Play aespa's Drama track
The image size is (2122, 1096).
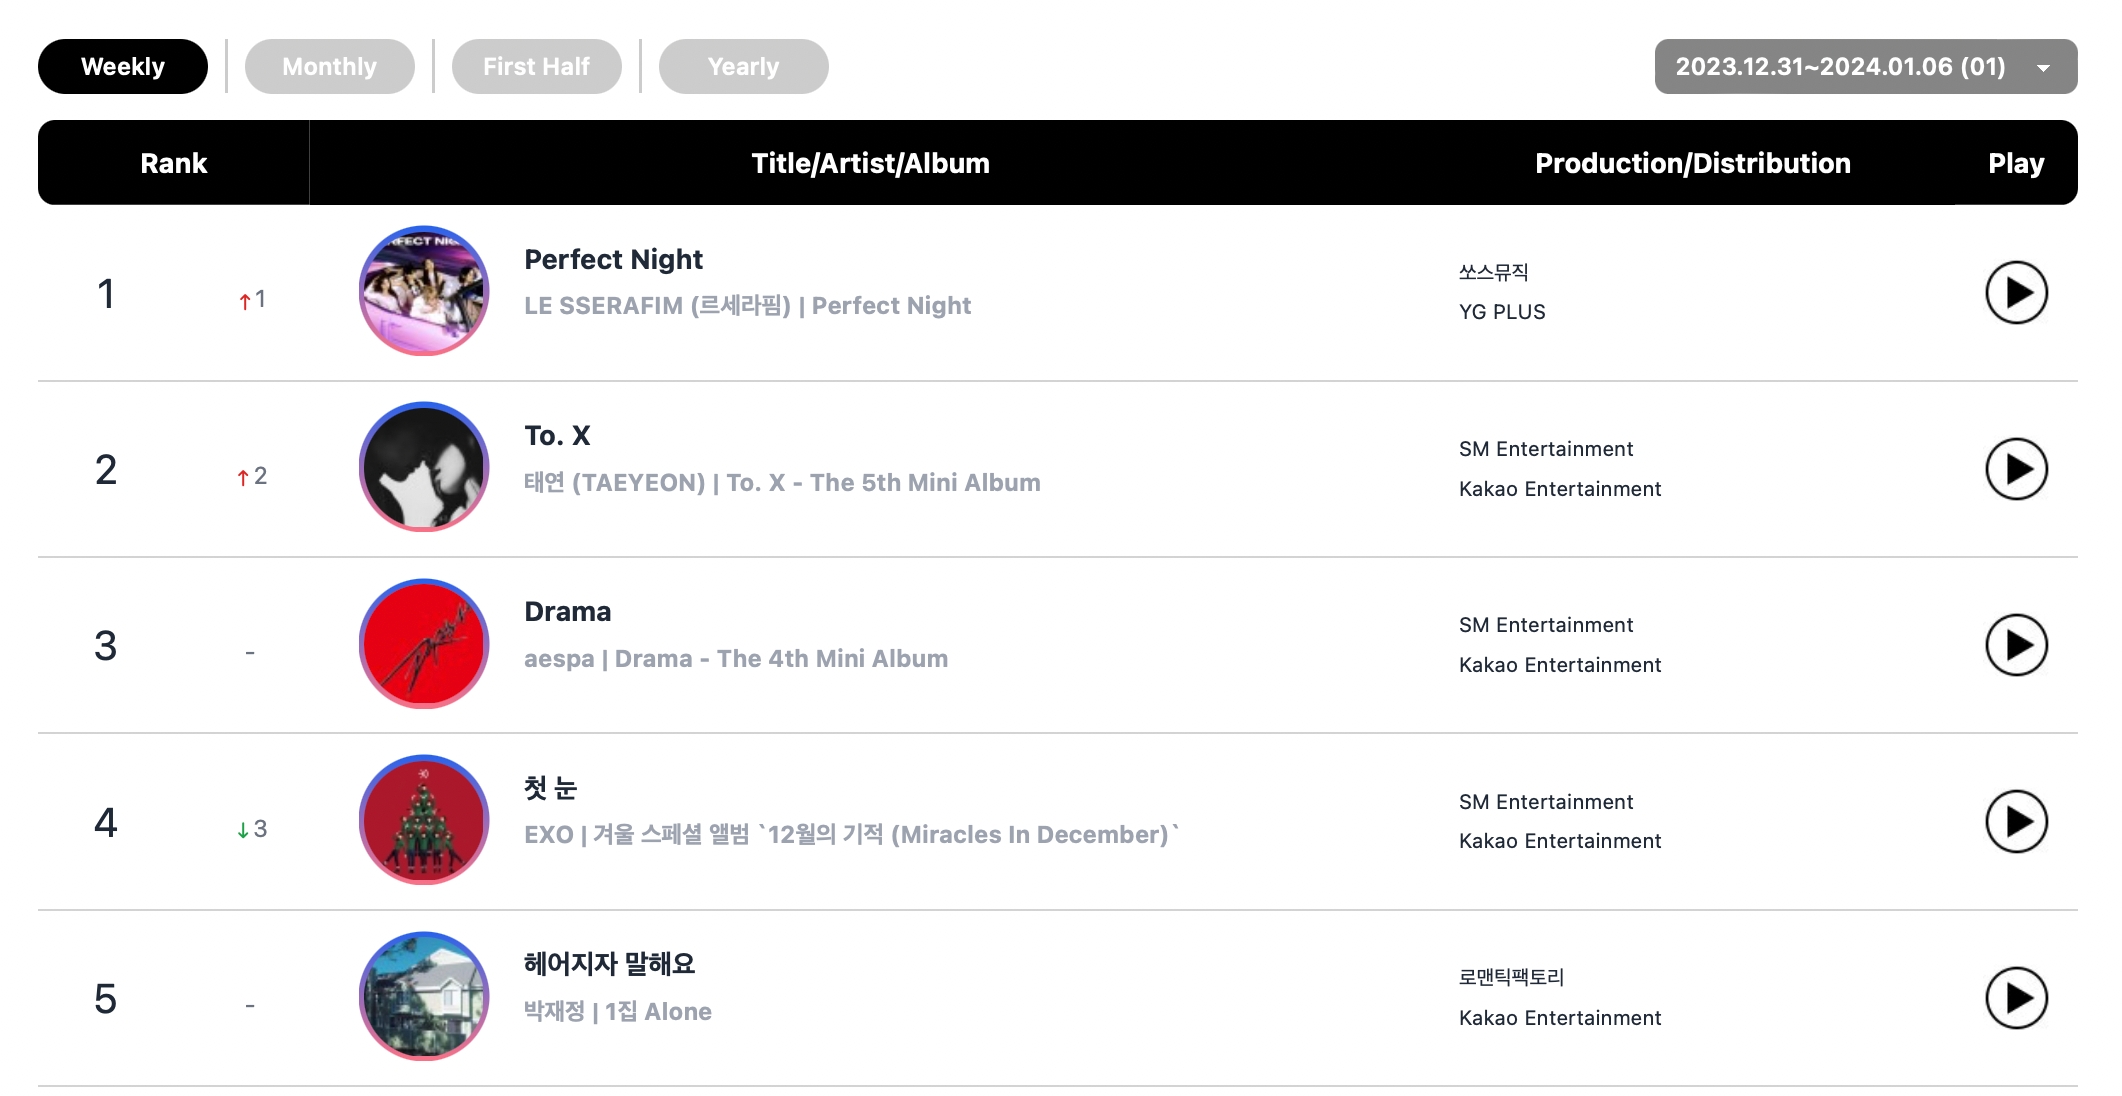tap(2015, 645)
